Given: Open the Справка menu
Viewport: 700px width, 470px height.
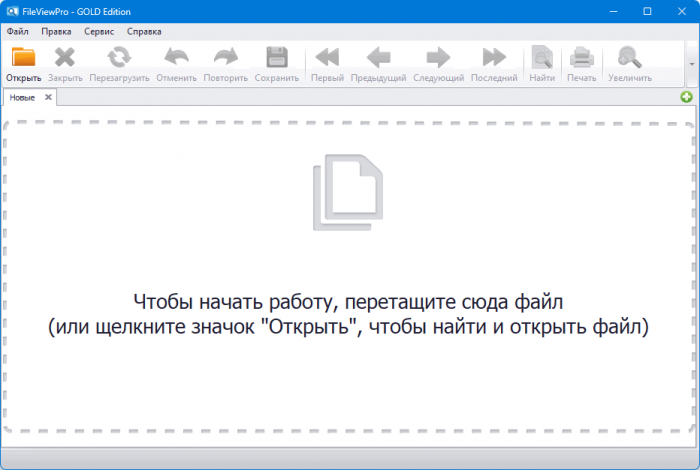Looking at the screenshot, I should point(144,31).
